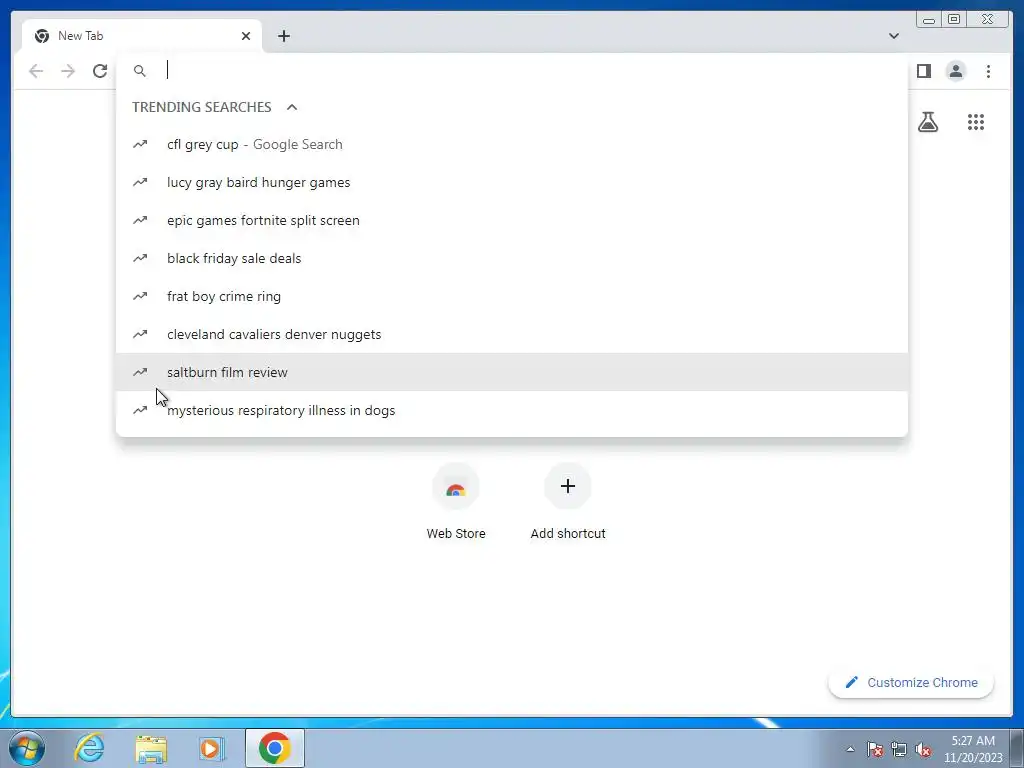This screenshot has height=768, width=1024.
Task: Select suggestion mysterious respiratory illness in dogs
Action: click(x=511, y=410)
